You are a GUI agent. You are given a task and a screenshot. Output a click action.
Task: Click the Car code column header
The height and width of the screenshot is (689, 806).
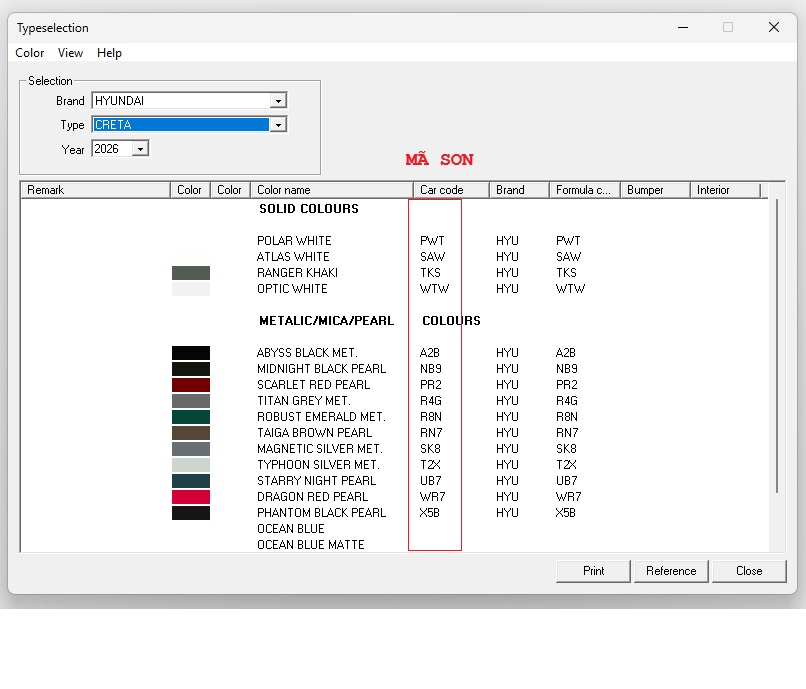(450, 190)
